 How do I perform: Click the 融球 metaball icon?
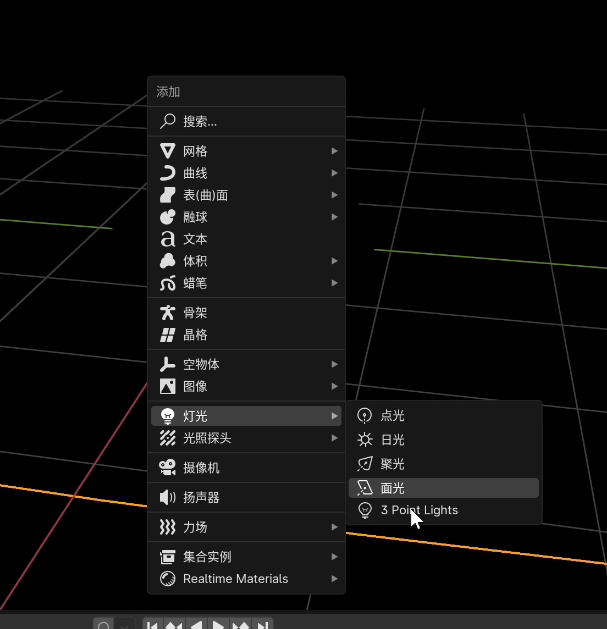(x=168, y=217)
